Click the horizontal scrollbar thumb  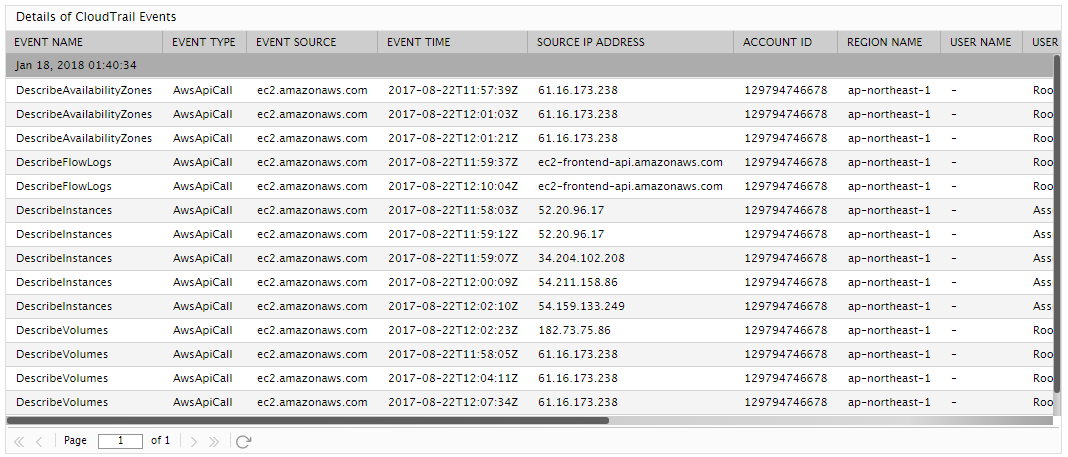pyautogui.click(x=308, y=420)
